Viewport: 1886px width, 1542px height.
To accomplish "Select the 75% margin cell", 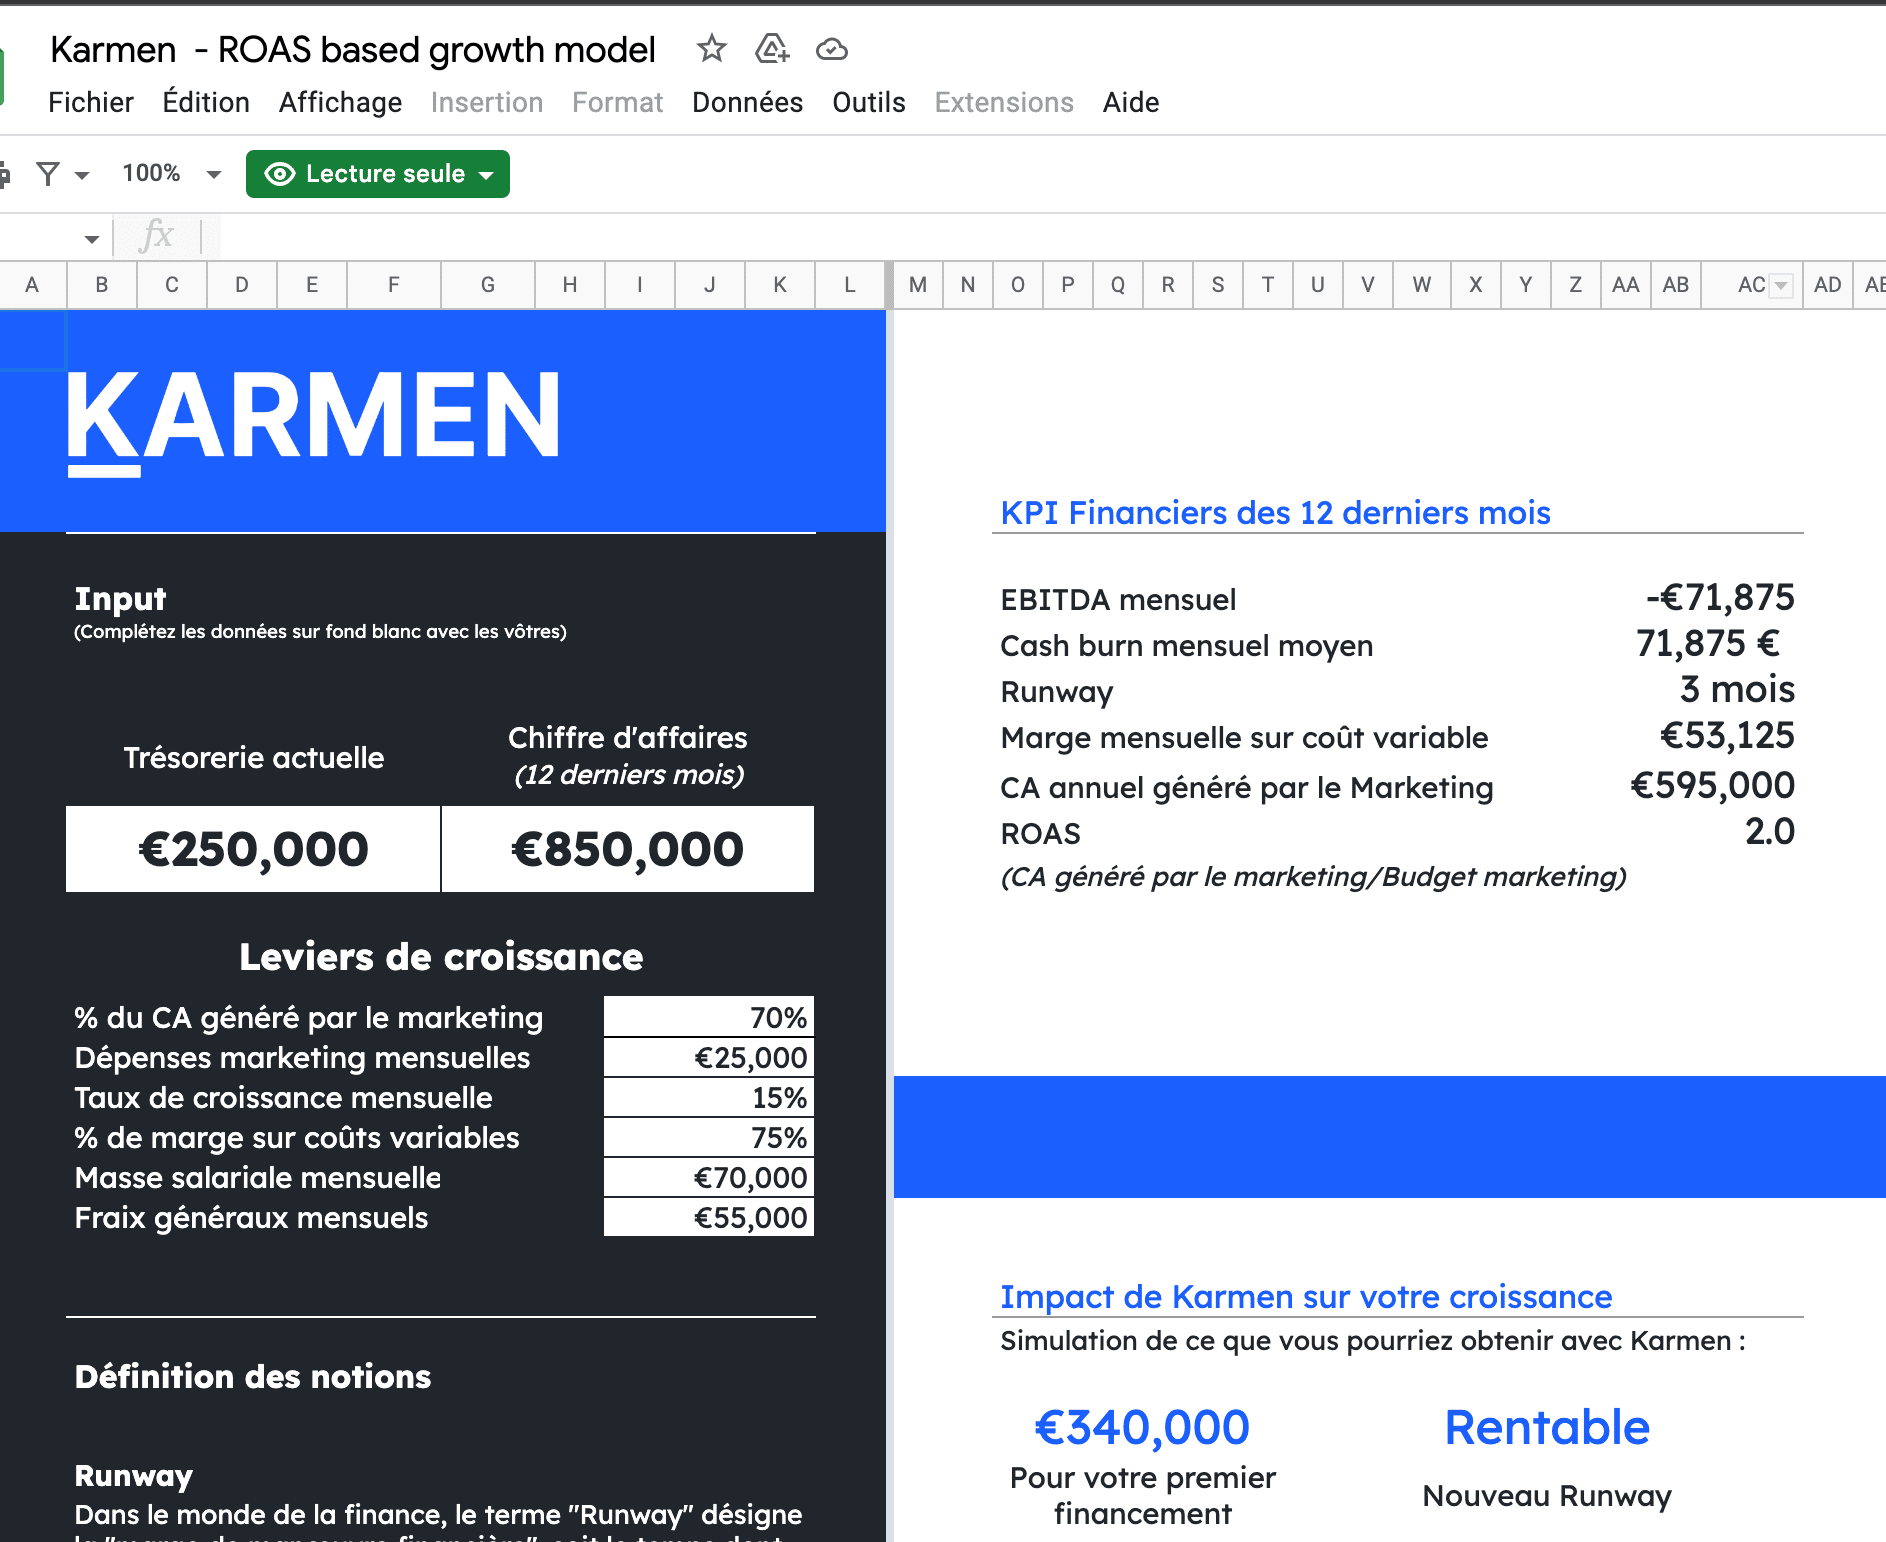I will pyautogui.click(x=709, y=1137).
